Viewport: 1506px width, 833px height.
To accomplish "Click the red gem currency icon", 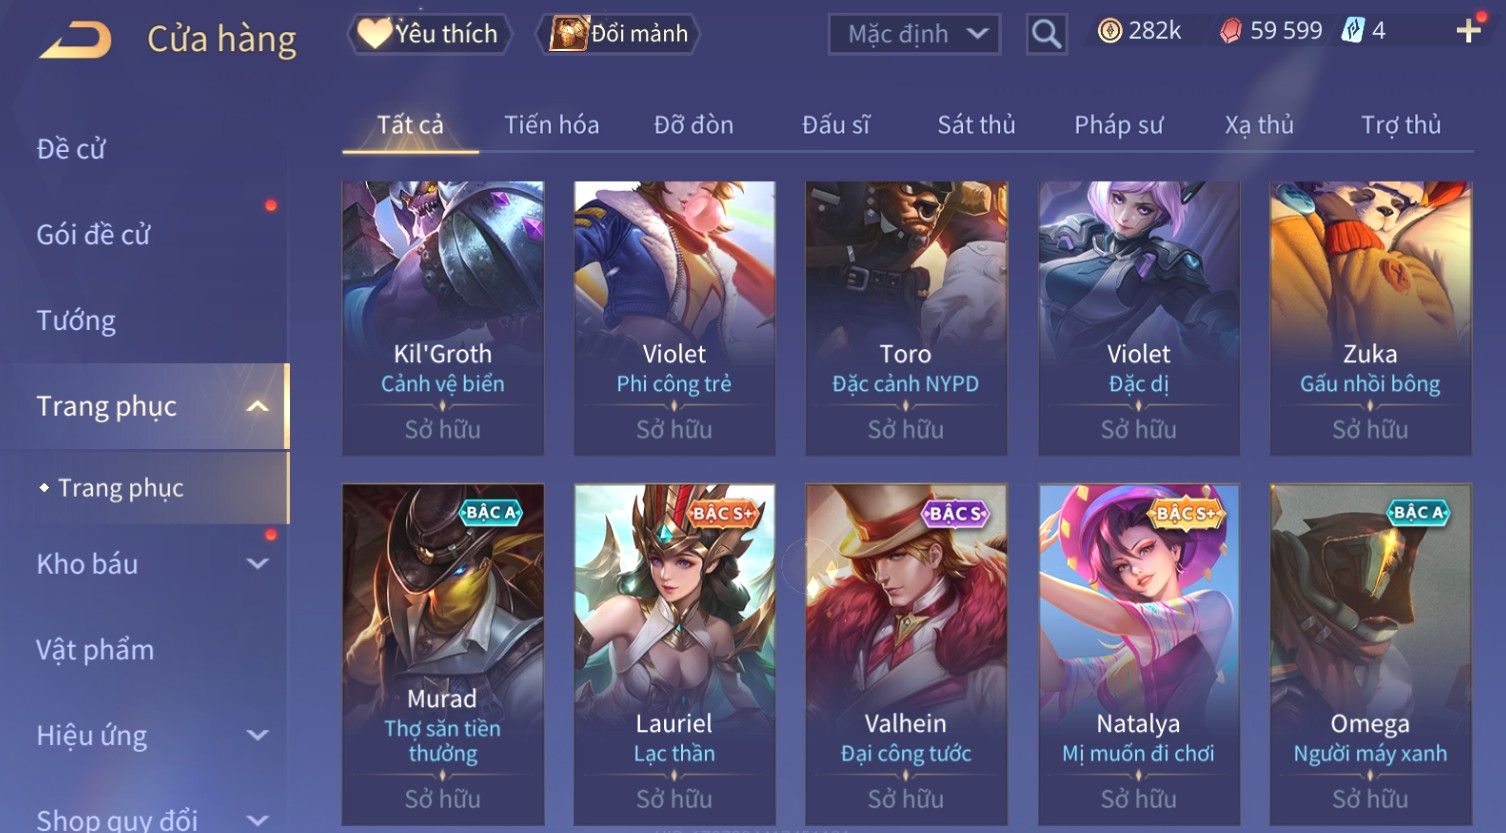I will tap(1231, 32).
